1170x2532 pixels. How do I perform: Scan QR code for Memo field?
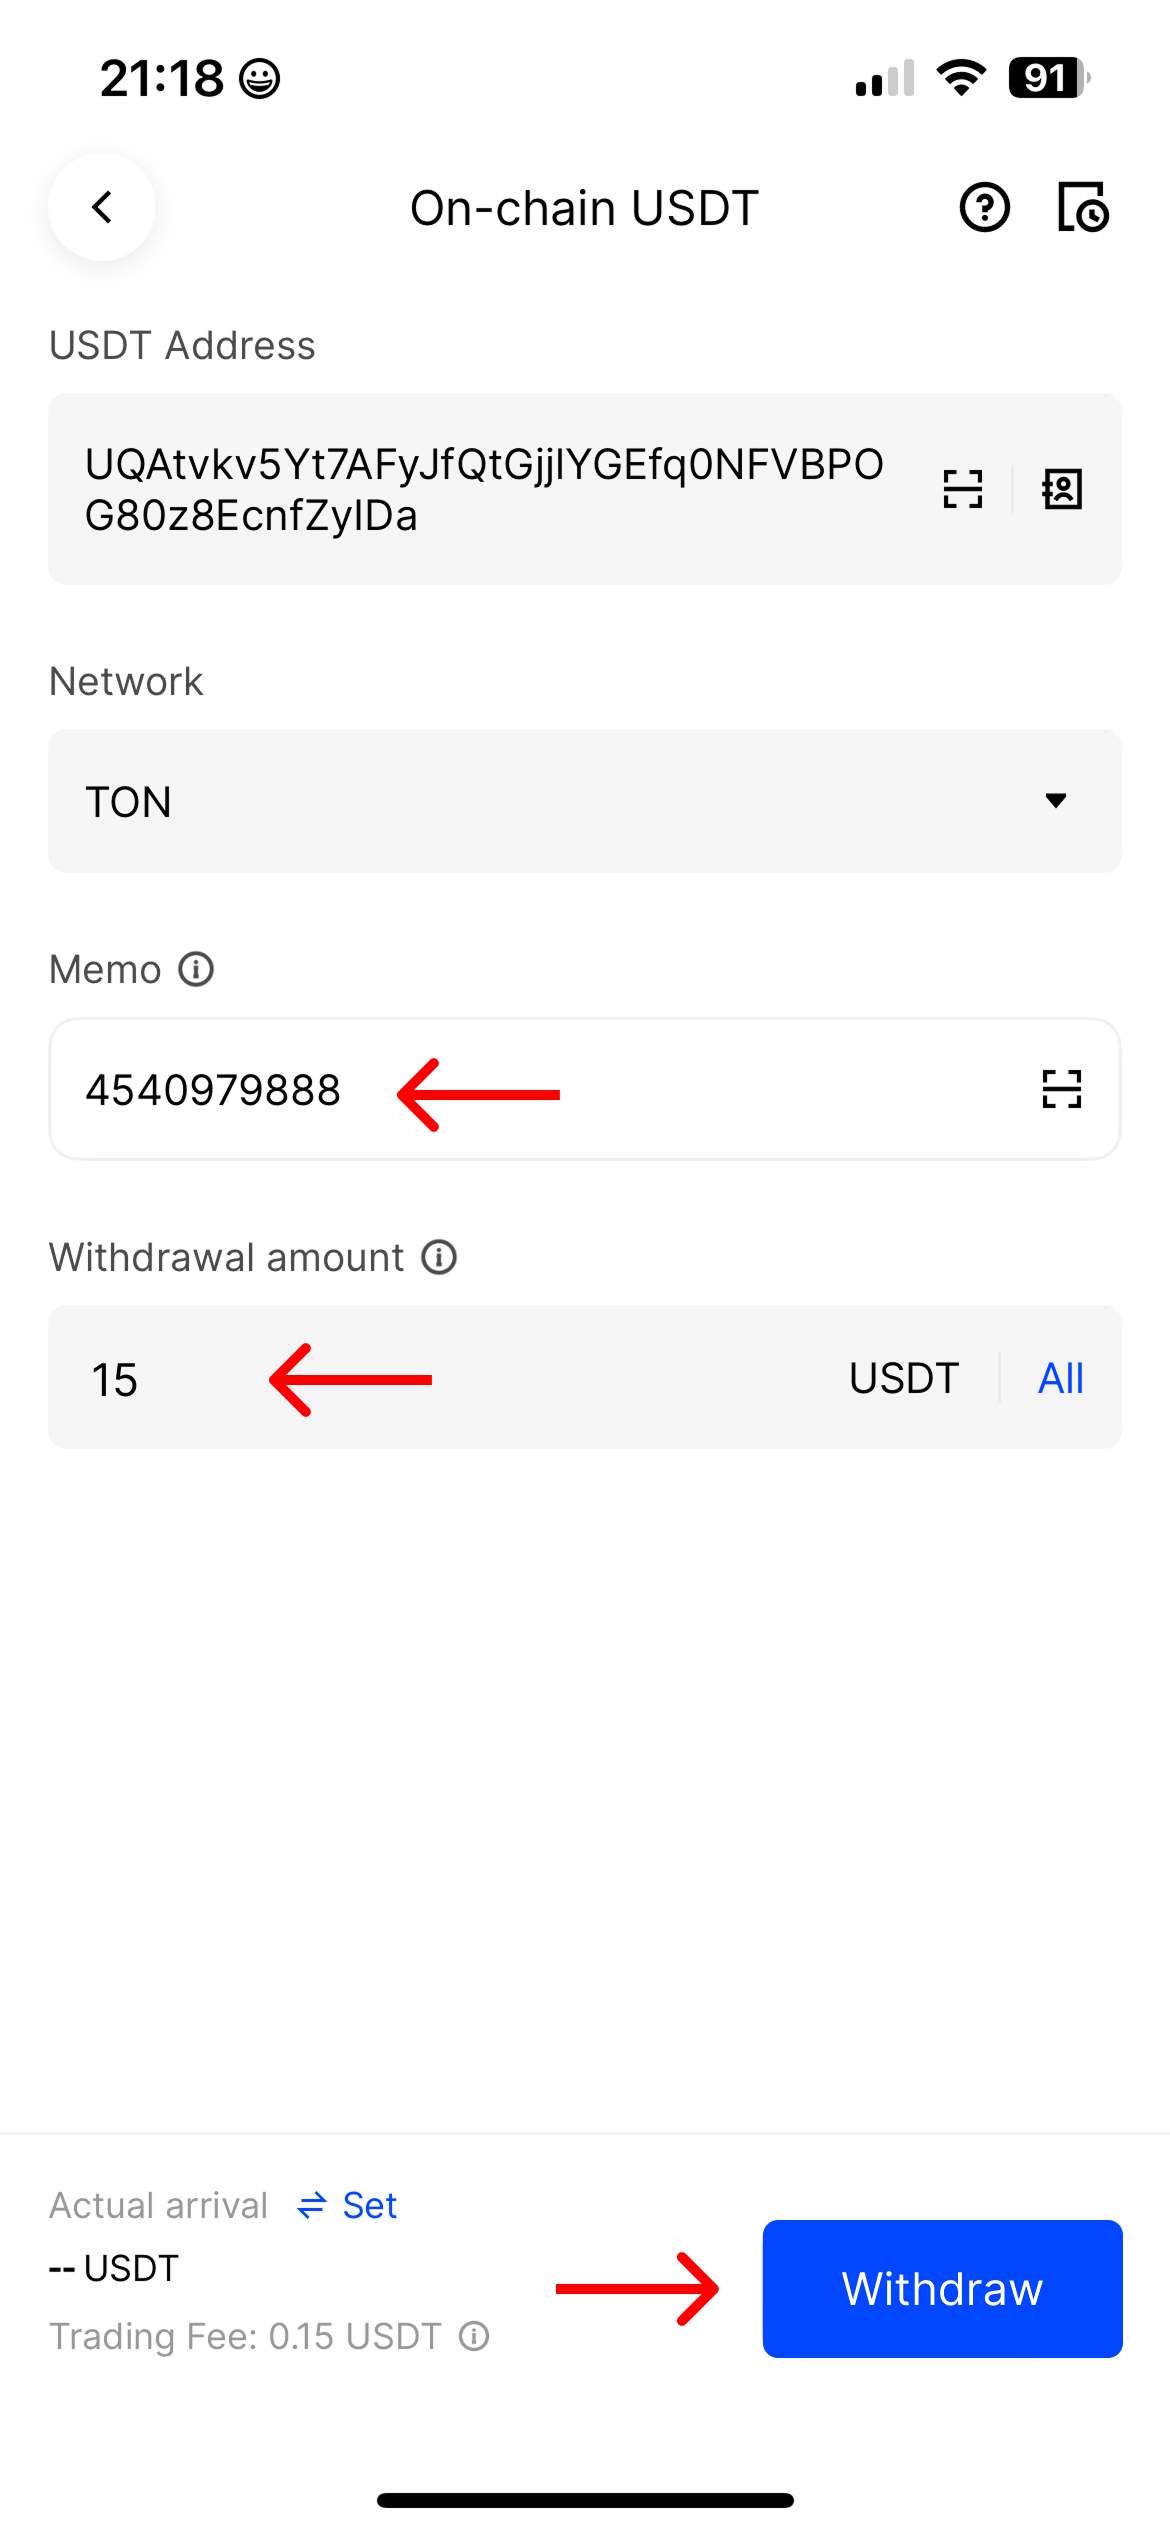point(1061,1089)
